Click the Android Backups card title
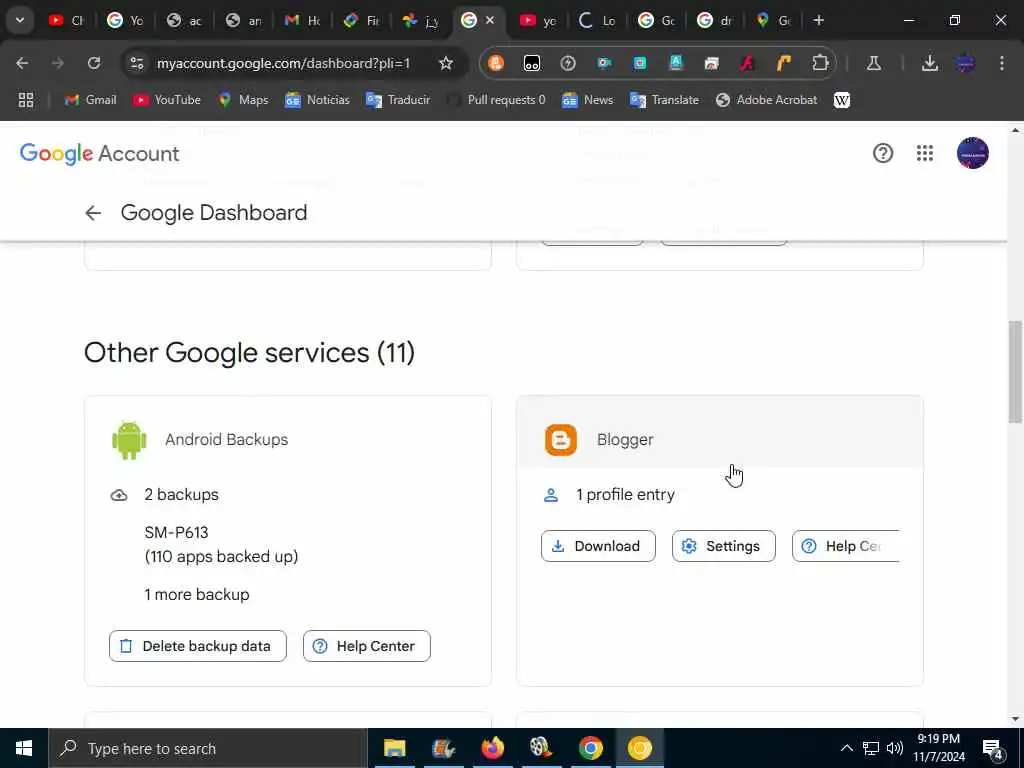1024x768 pixels. click(227, 440)
